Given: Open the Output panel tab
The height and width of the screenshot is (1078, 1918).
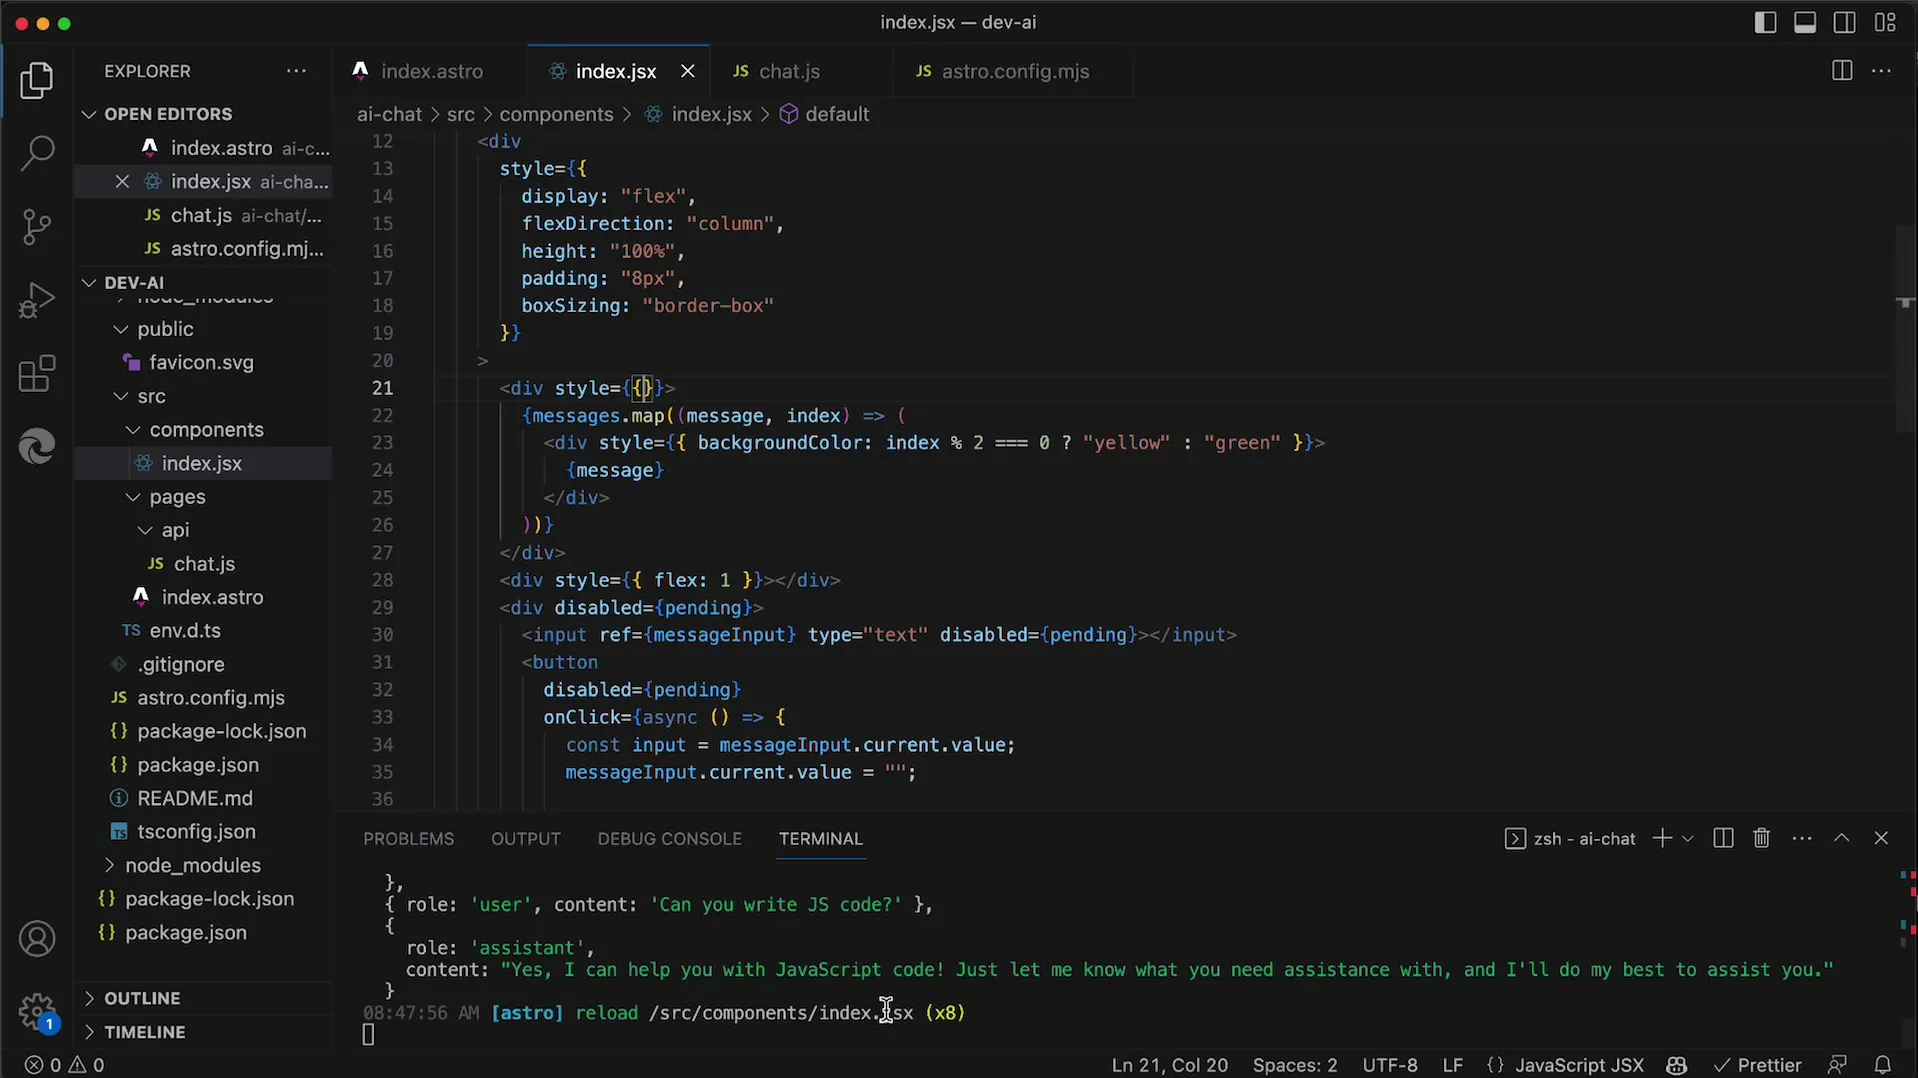Looking at the screenshot, I should click(x=525, y=838).
